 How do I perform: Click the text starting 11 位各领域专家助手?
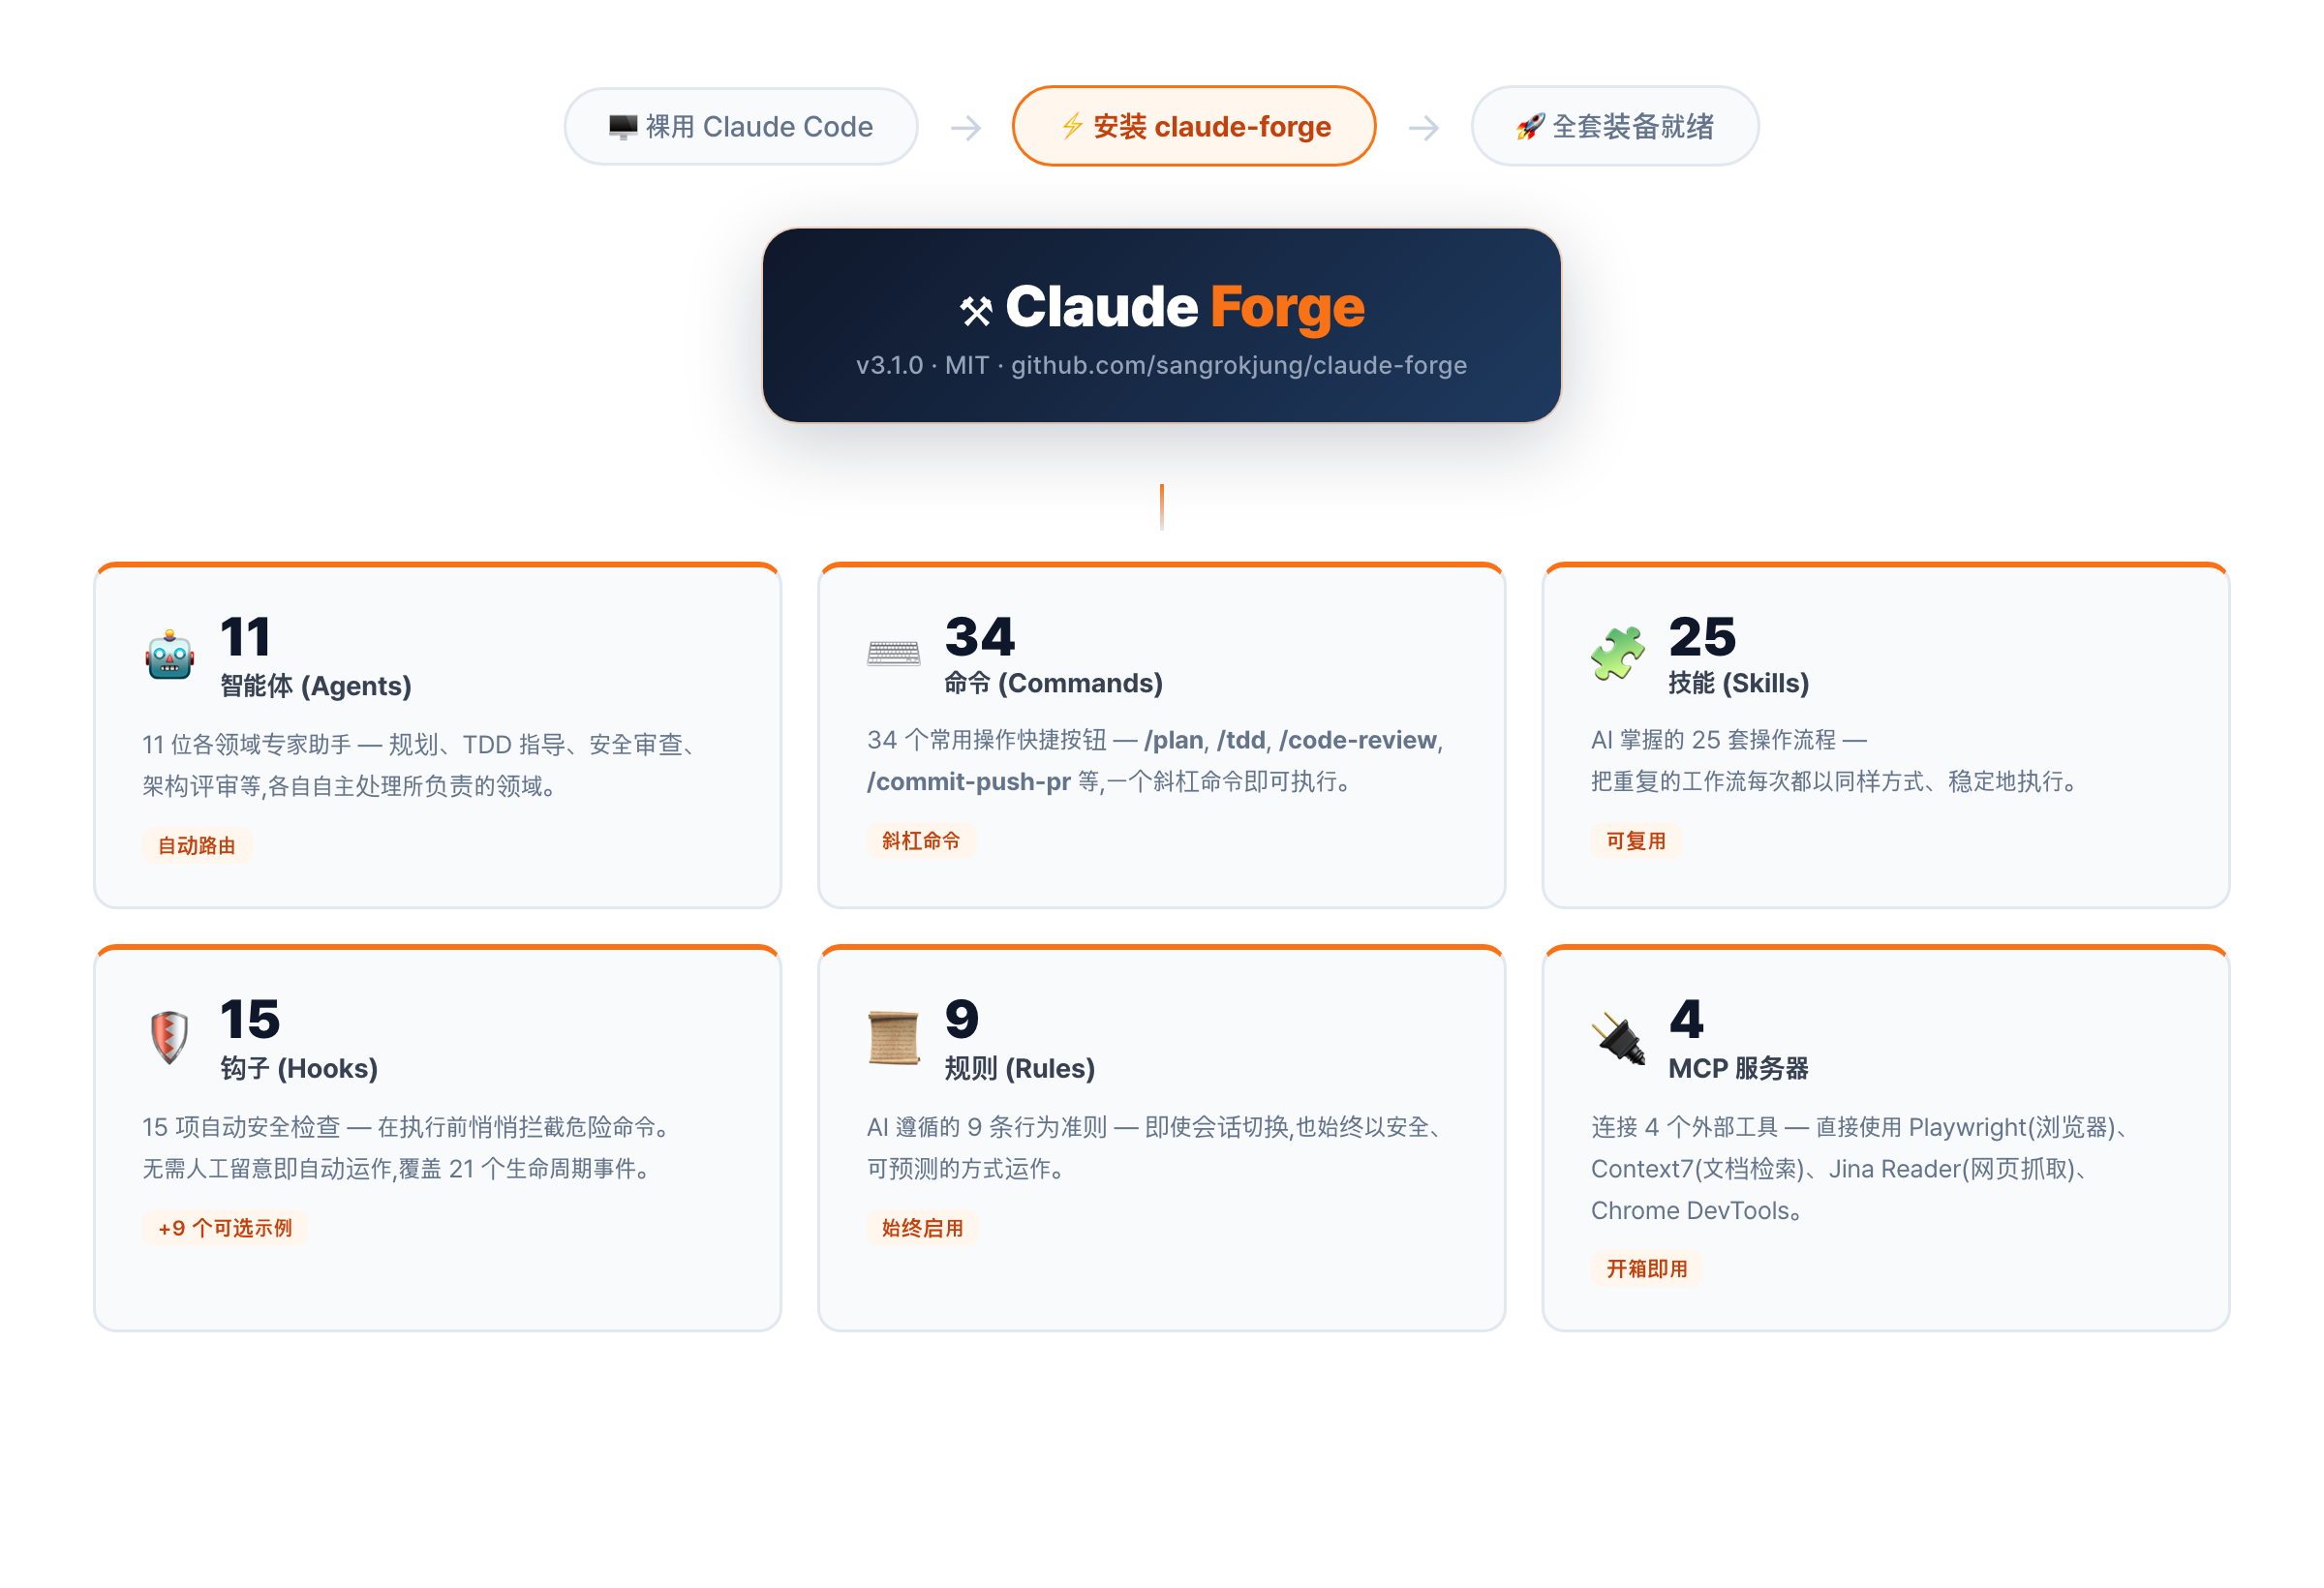[x=421, y=765]
